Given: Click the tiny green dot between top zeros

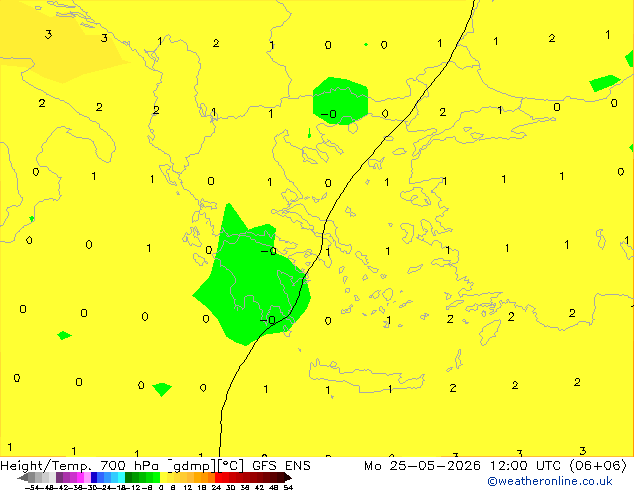Looking at the screenshot, I should 366,44.
